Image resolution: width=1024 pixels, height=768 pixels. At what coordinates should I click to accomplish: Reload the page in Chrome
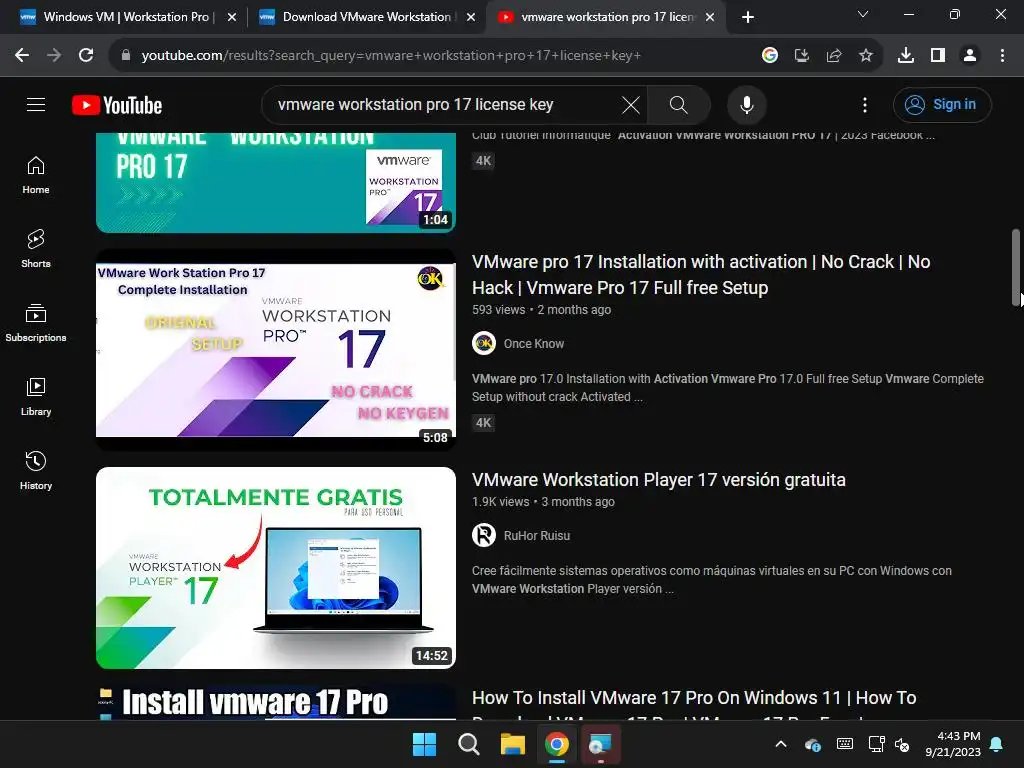point(86,56)
